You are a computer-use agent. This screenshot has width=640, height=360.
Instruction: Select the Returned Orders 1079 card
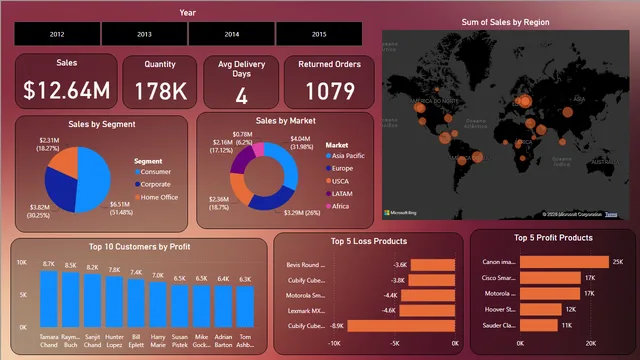[x=329, y=82]
